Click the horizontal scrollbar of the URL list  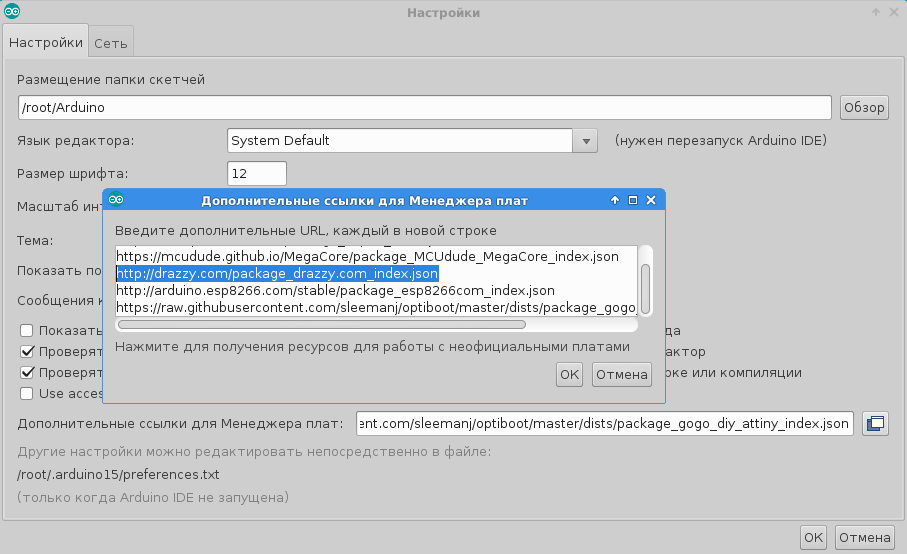(x=320, y=324)
